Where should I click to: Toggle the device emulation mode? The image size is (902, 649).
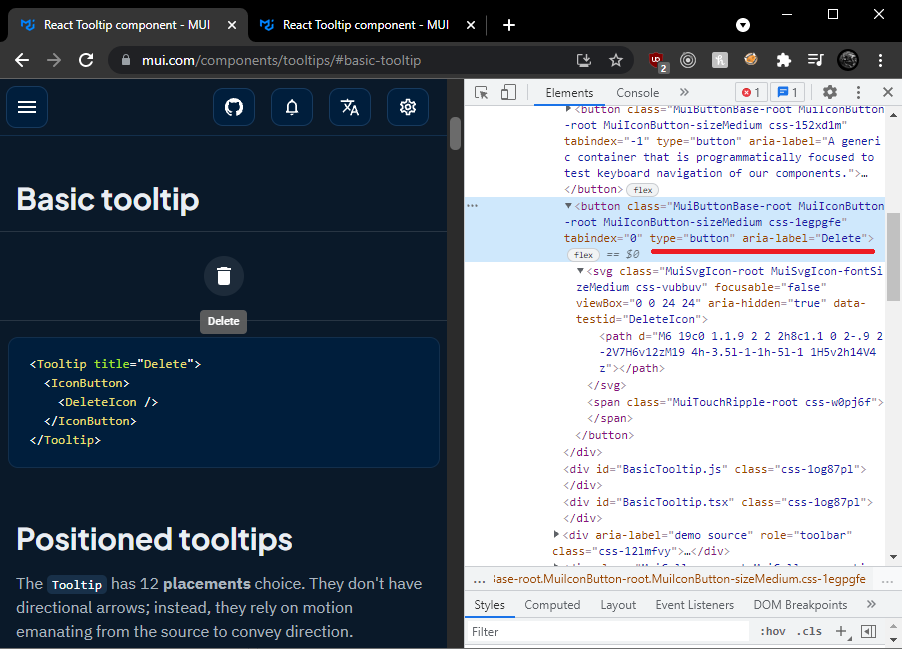pos(508,91)
